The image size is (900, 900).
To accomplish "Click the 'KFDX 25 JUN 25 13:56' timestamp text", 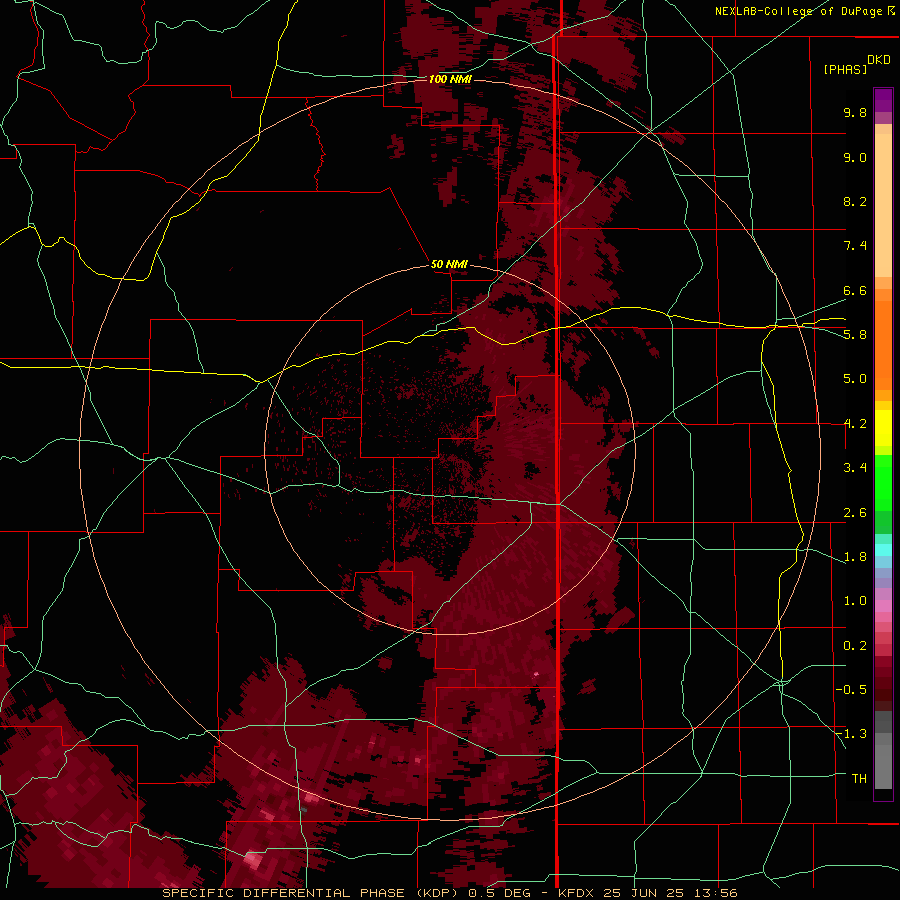I will [x=647, y=893].
